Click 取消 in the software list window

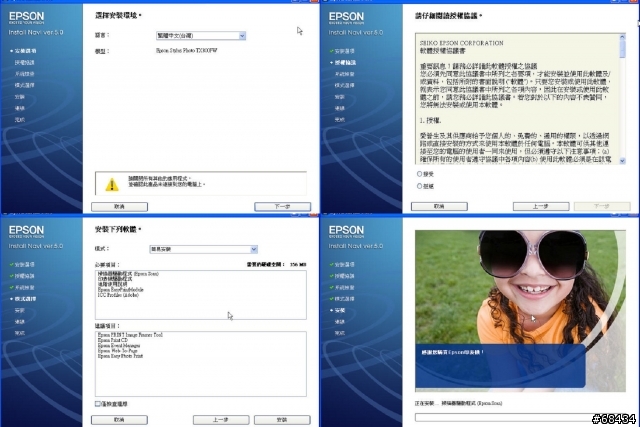coord(119,420)
